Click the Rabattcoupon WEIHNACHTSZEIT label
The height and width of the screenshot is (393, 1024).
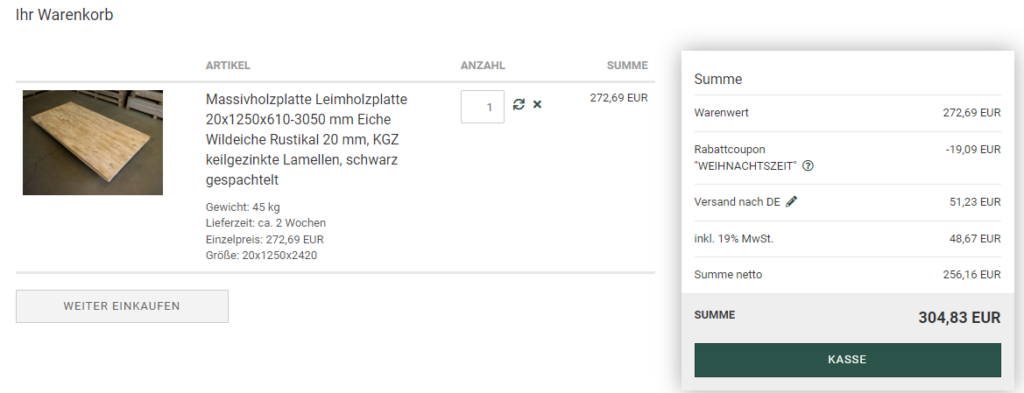745,157
